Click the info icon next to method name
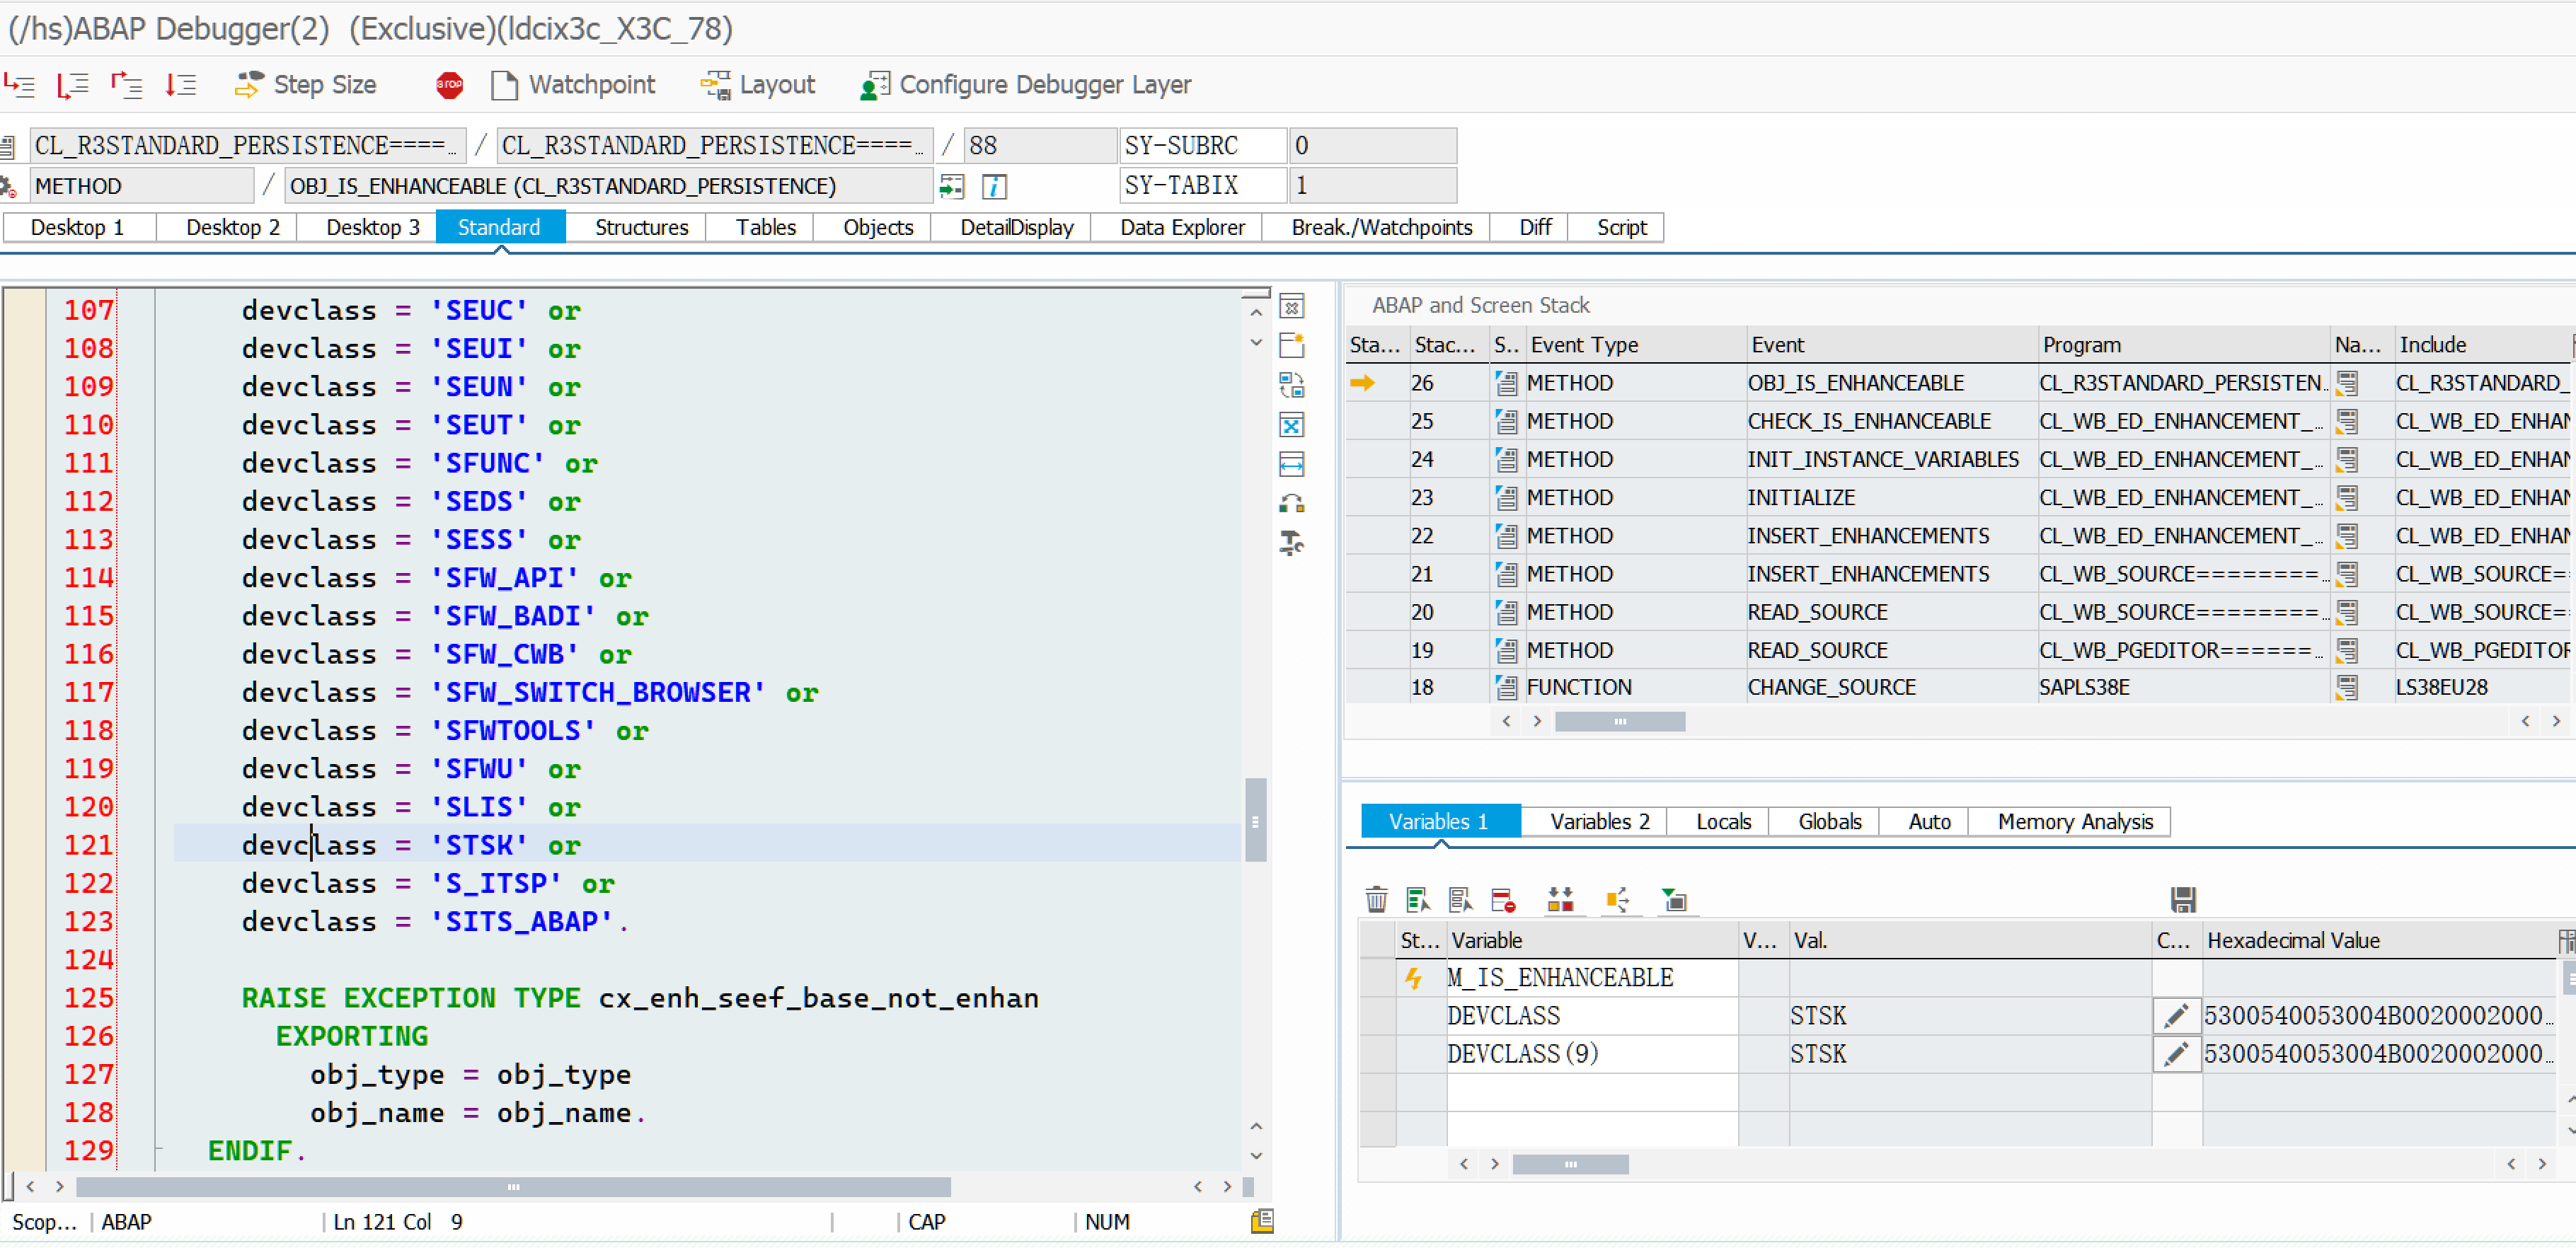The width and height of the screenshot is (2576, 1248). pos(994,187)
